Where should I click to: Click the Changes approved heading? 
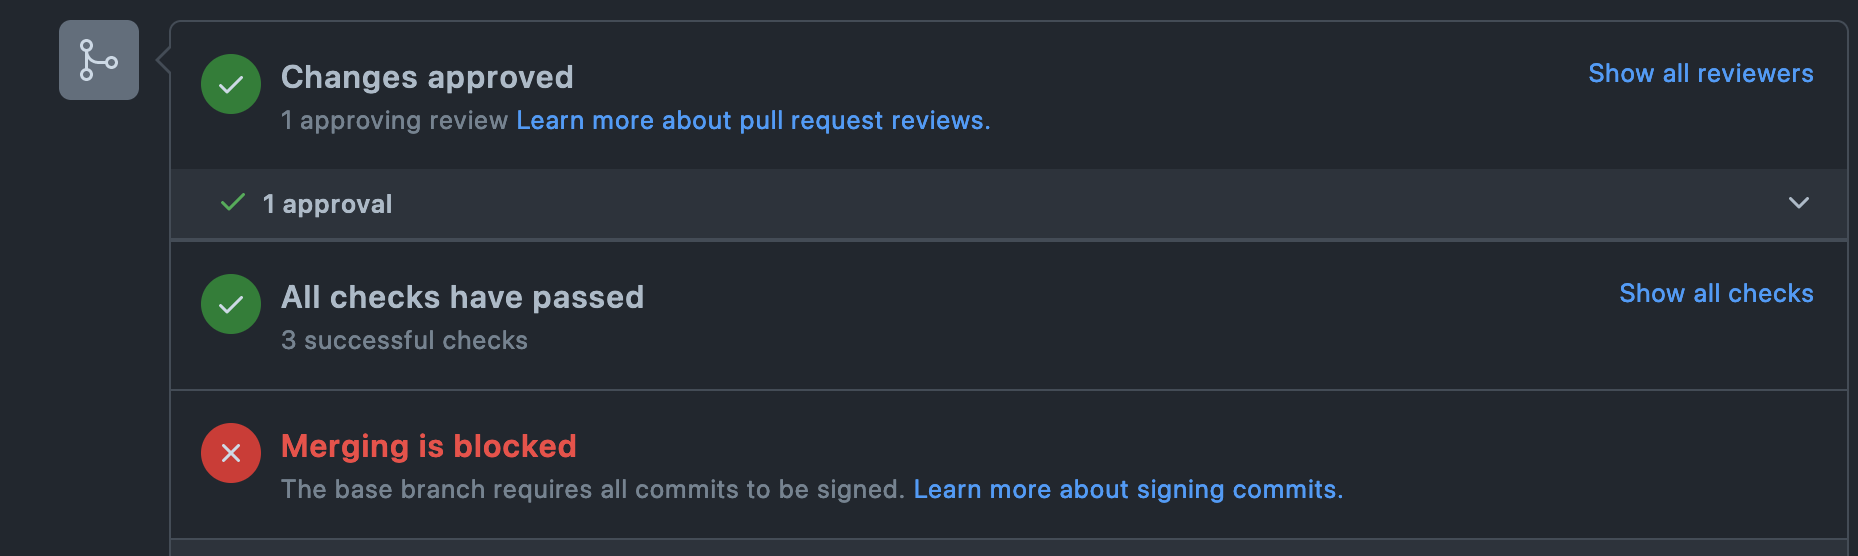(x=427, y=77)
